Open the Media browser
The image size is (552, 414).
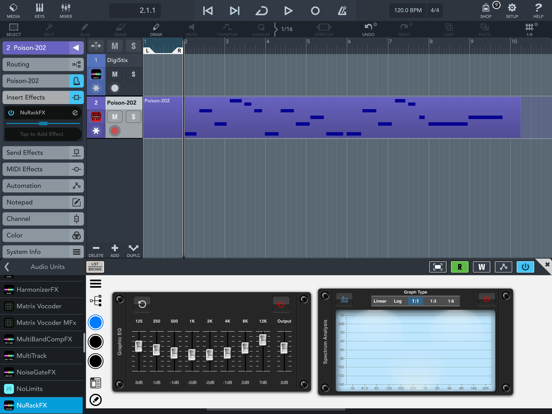point(13,10)
